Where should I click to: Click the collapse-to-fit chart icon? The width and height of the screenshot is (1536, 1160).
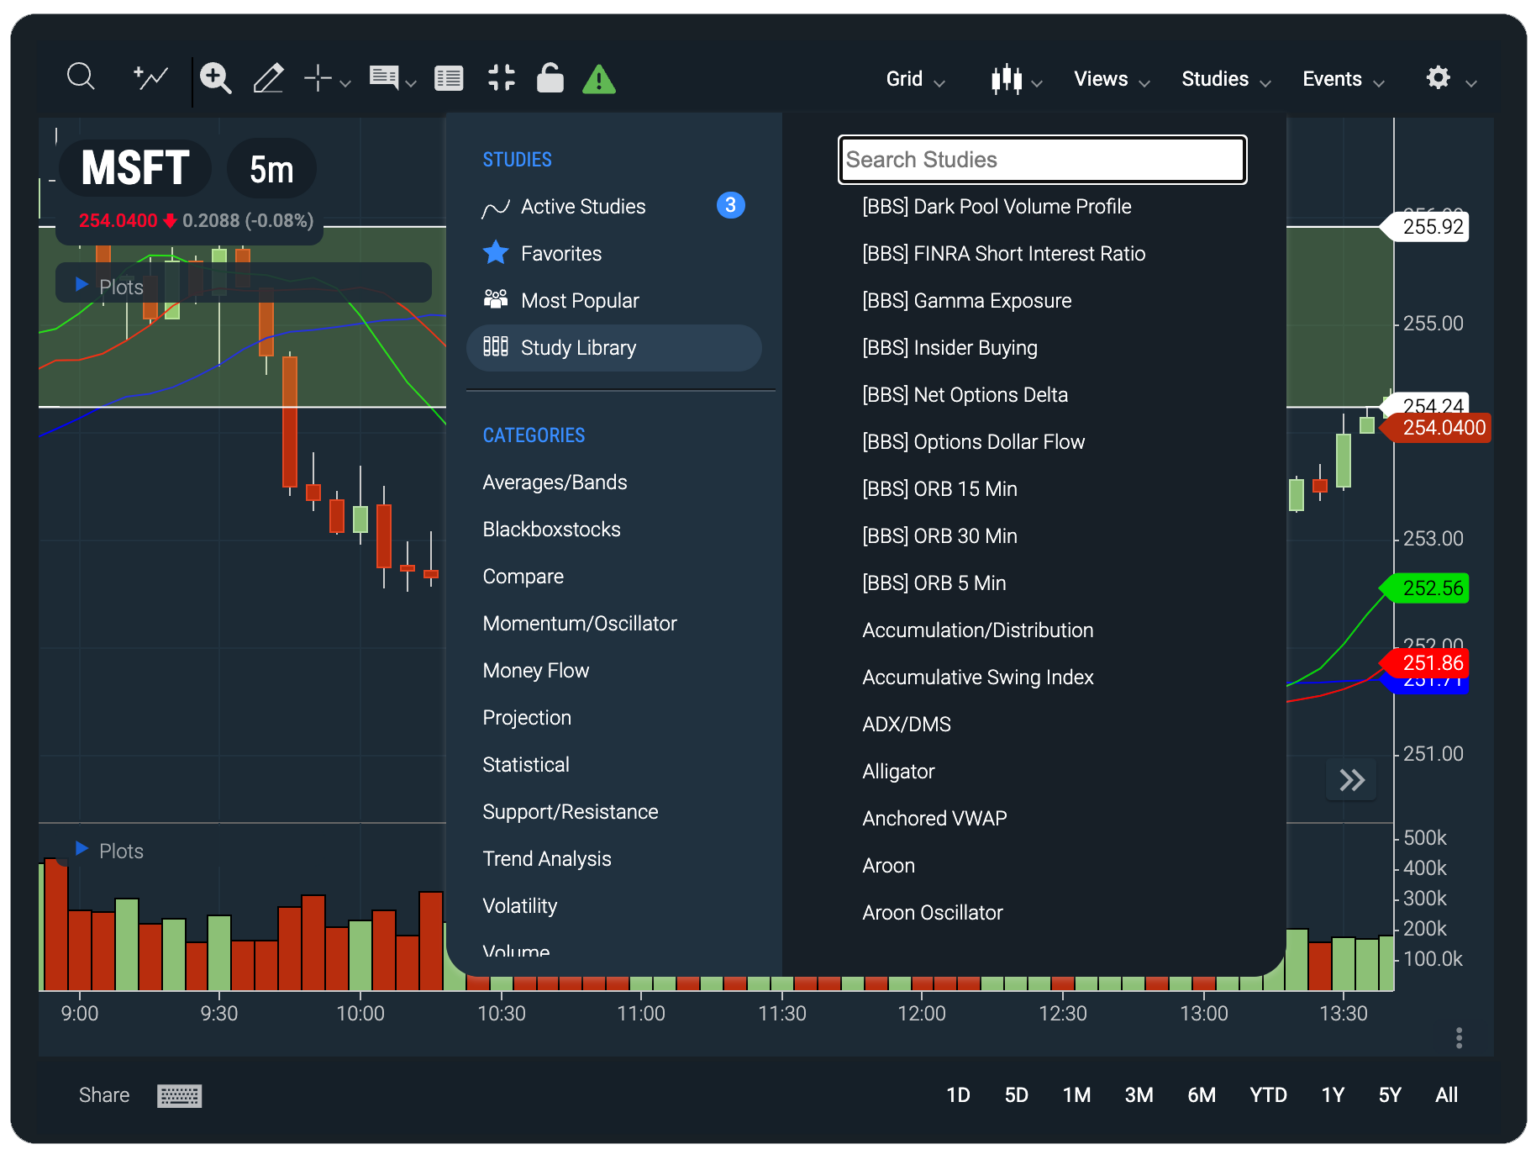501,77
